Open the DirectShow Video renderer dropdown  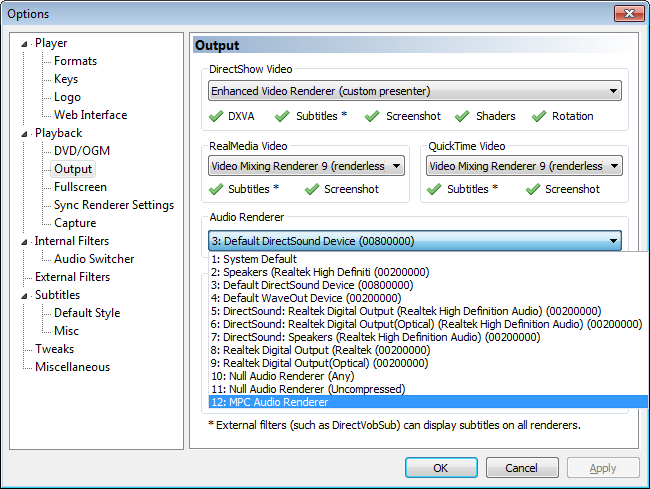click(415, 91)
